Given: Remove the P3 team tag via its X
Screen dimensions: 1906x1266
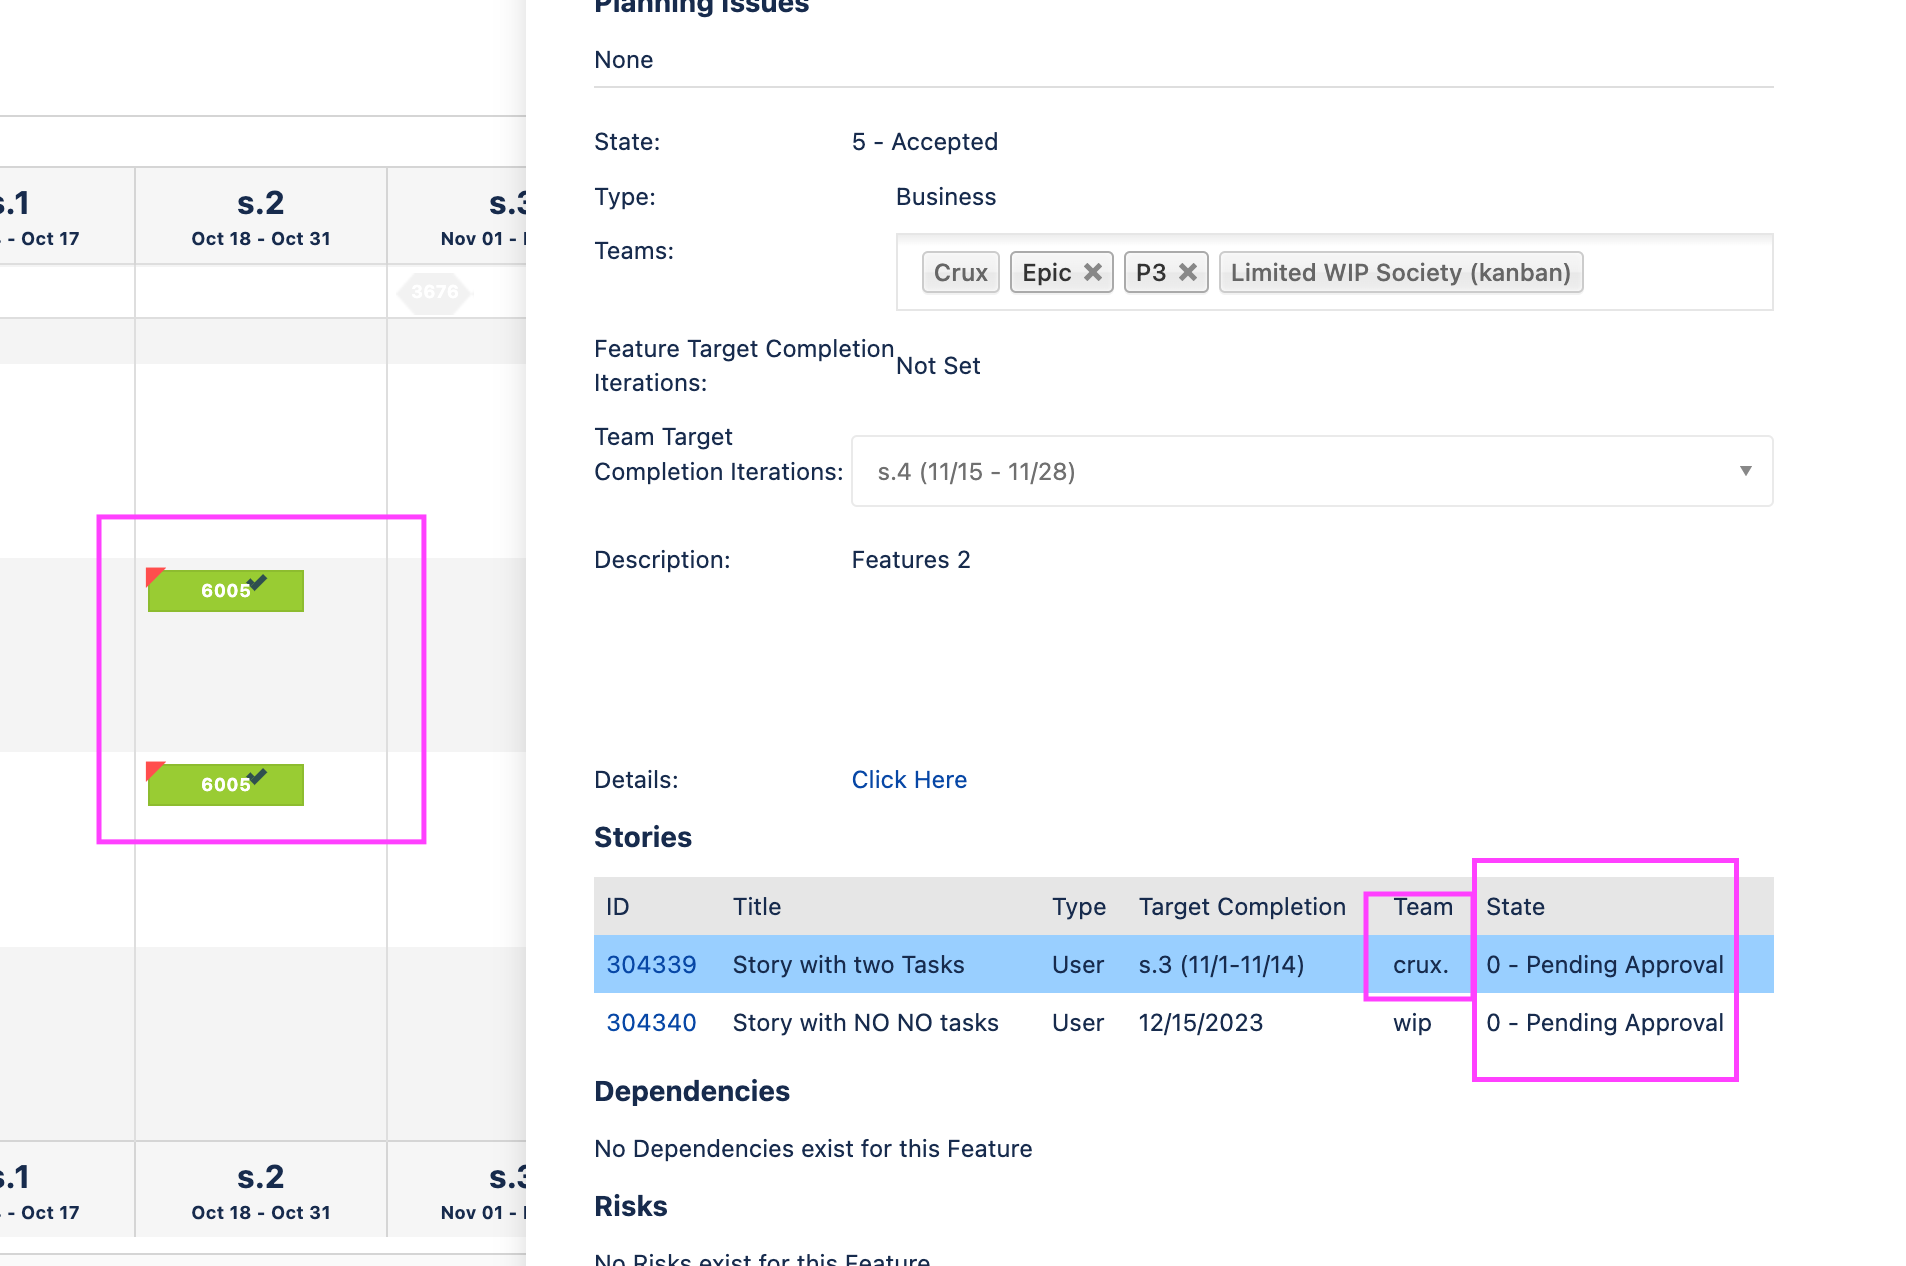Looking at the screenshot, I should tap(1188, 271).
